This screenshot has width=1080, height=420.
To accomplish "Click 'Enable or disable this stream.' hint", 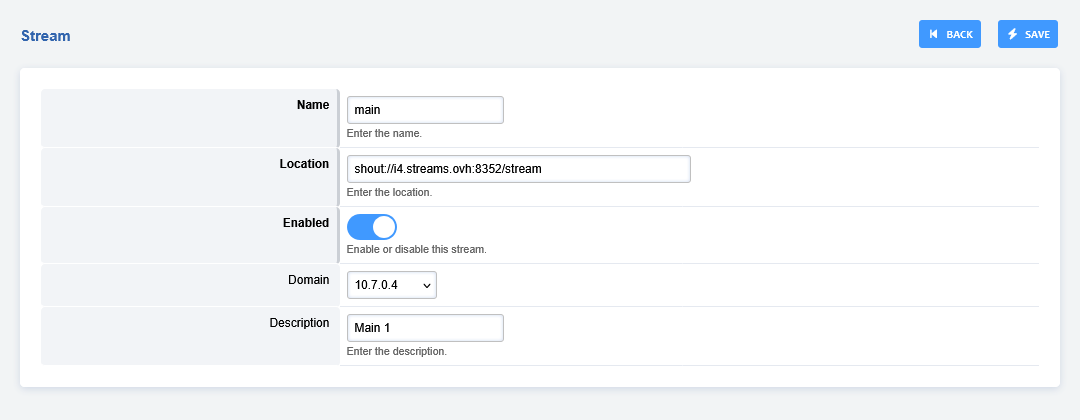I will (416, 249).
